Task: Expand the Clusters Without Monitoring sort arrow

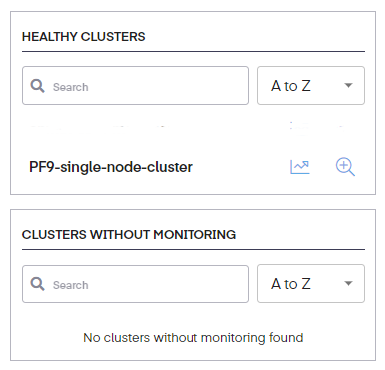Action: tap(348, 283)
